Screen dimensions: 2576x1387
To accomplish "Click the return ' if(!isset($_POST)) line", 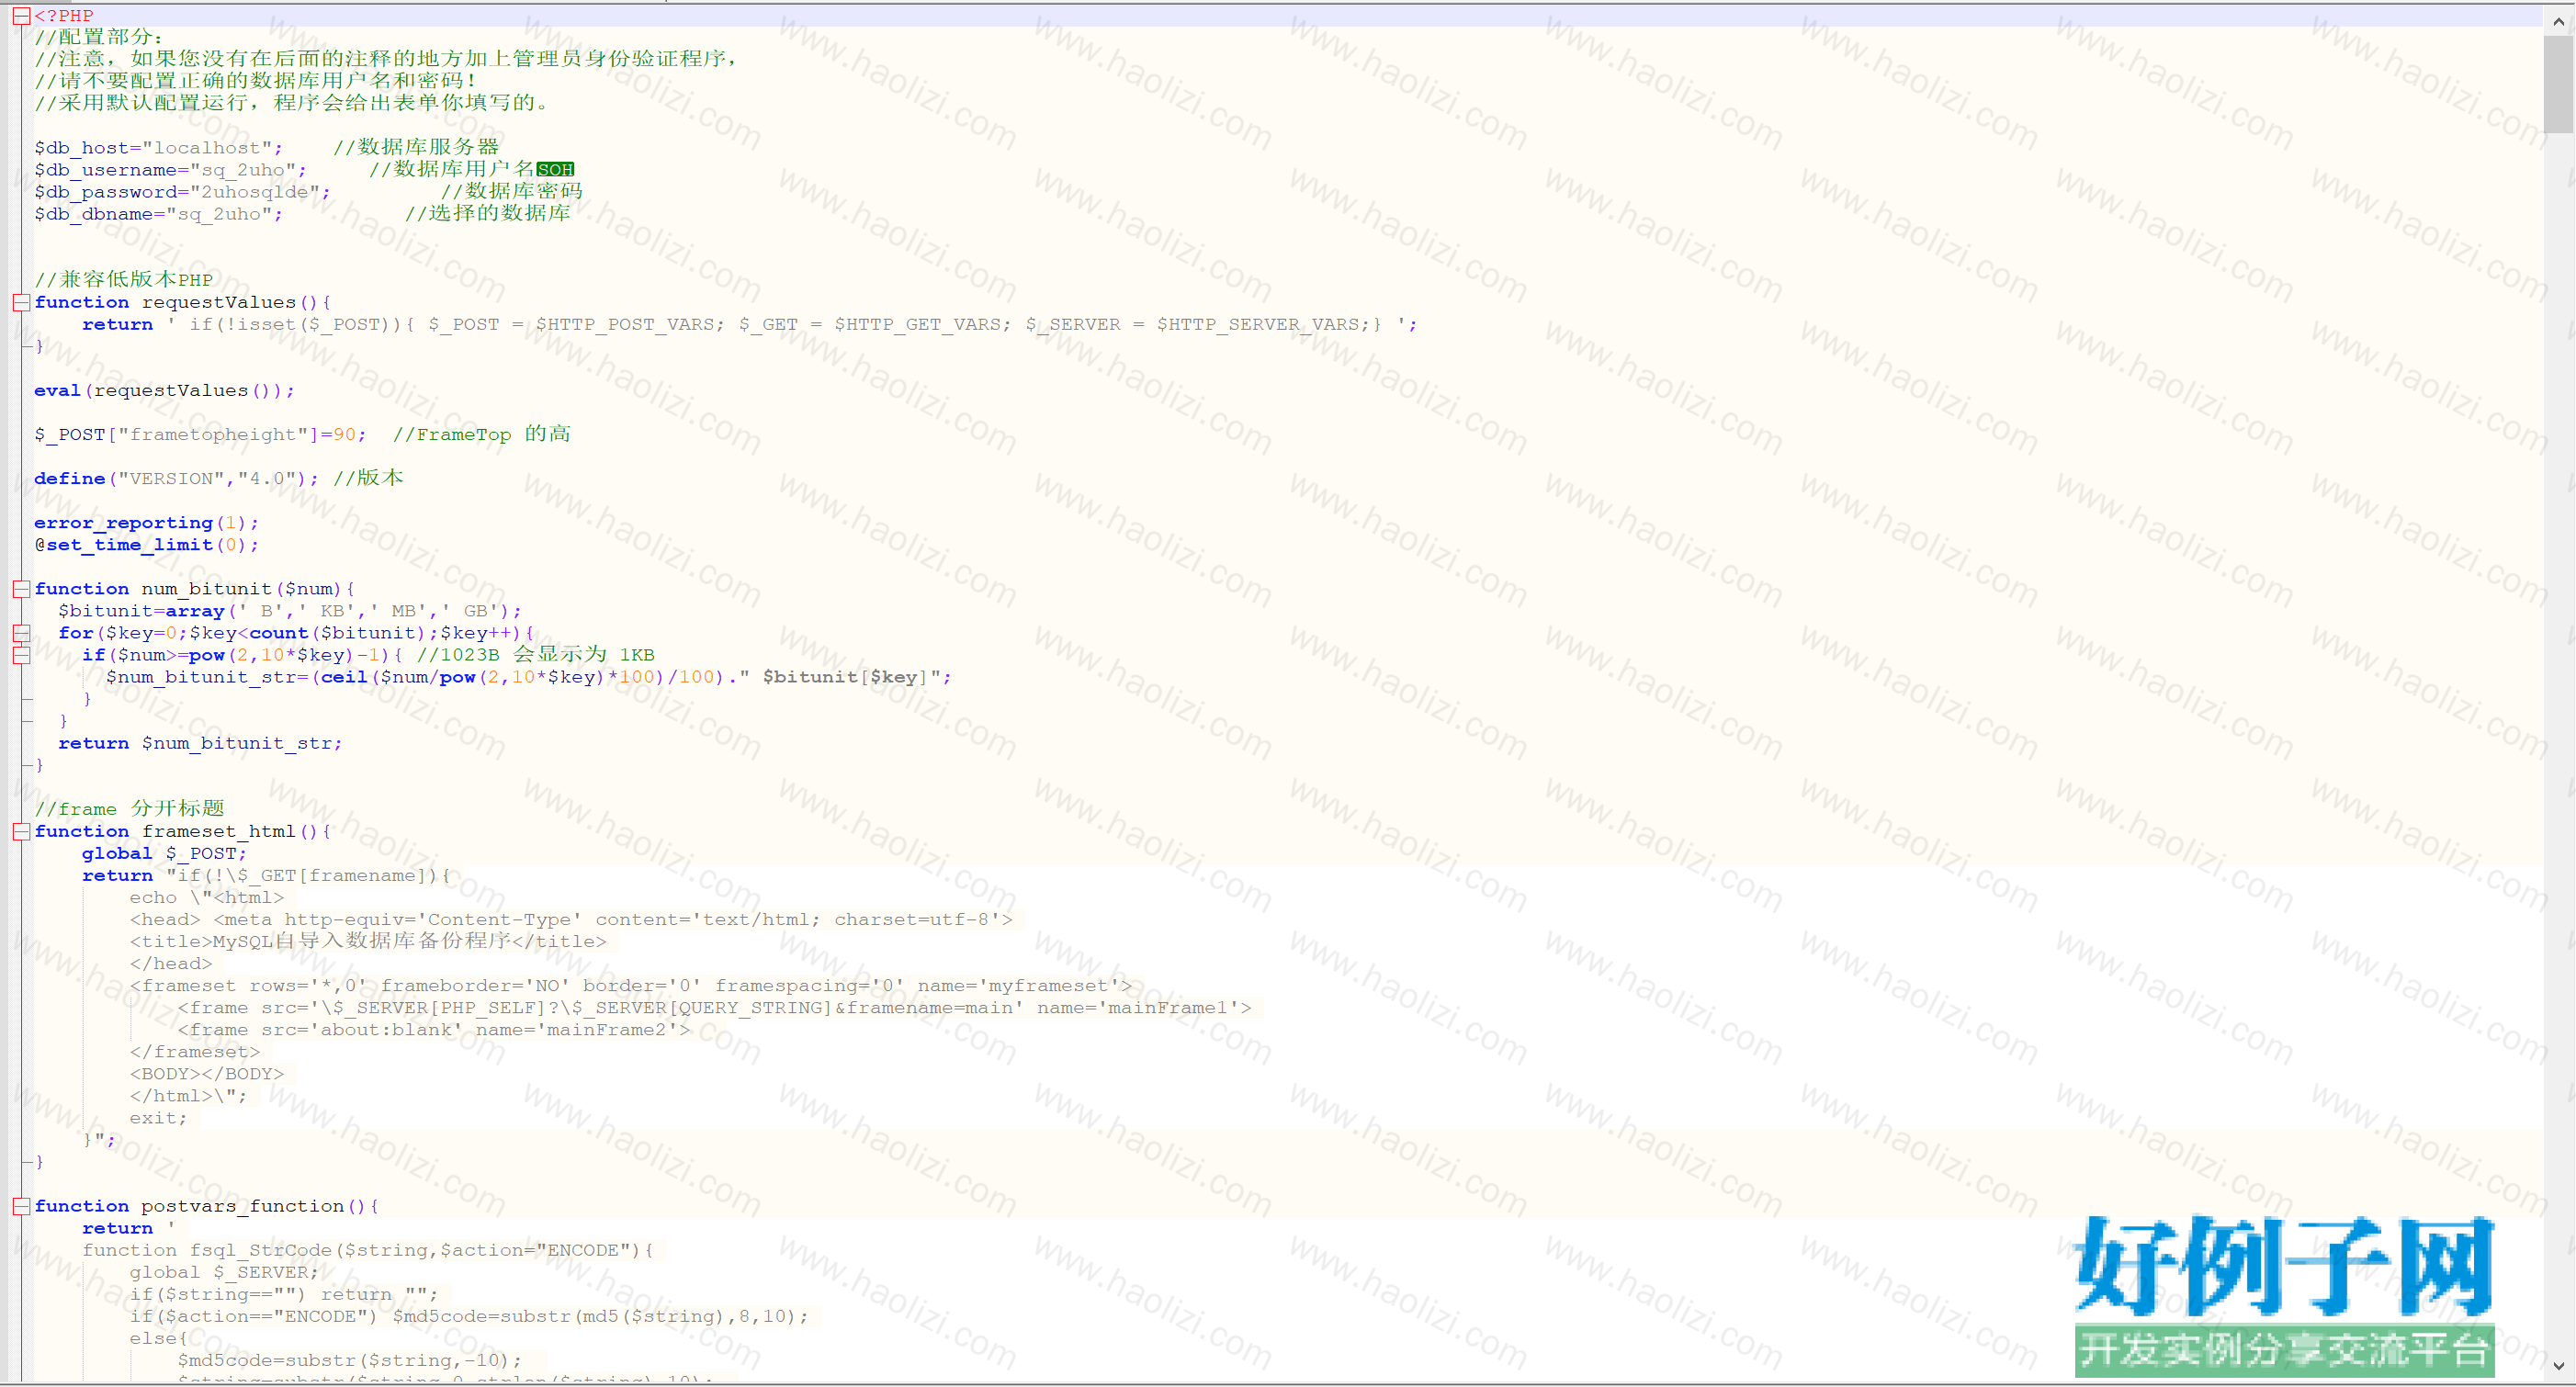I will click(x=749, y=324).
